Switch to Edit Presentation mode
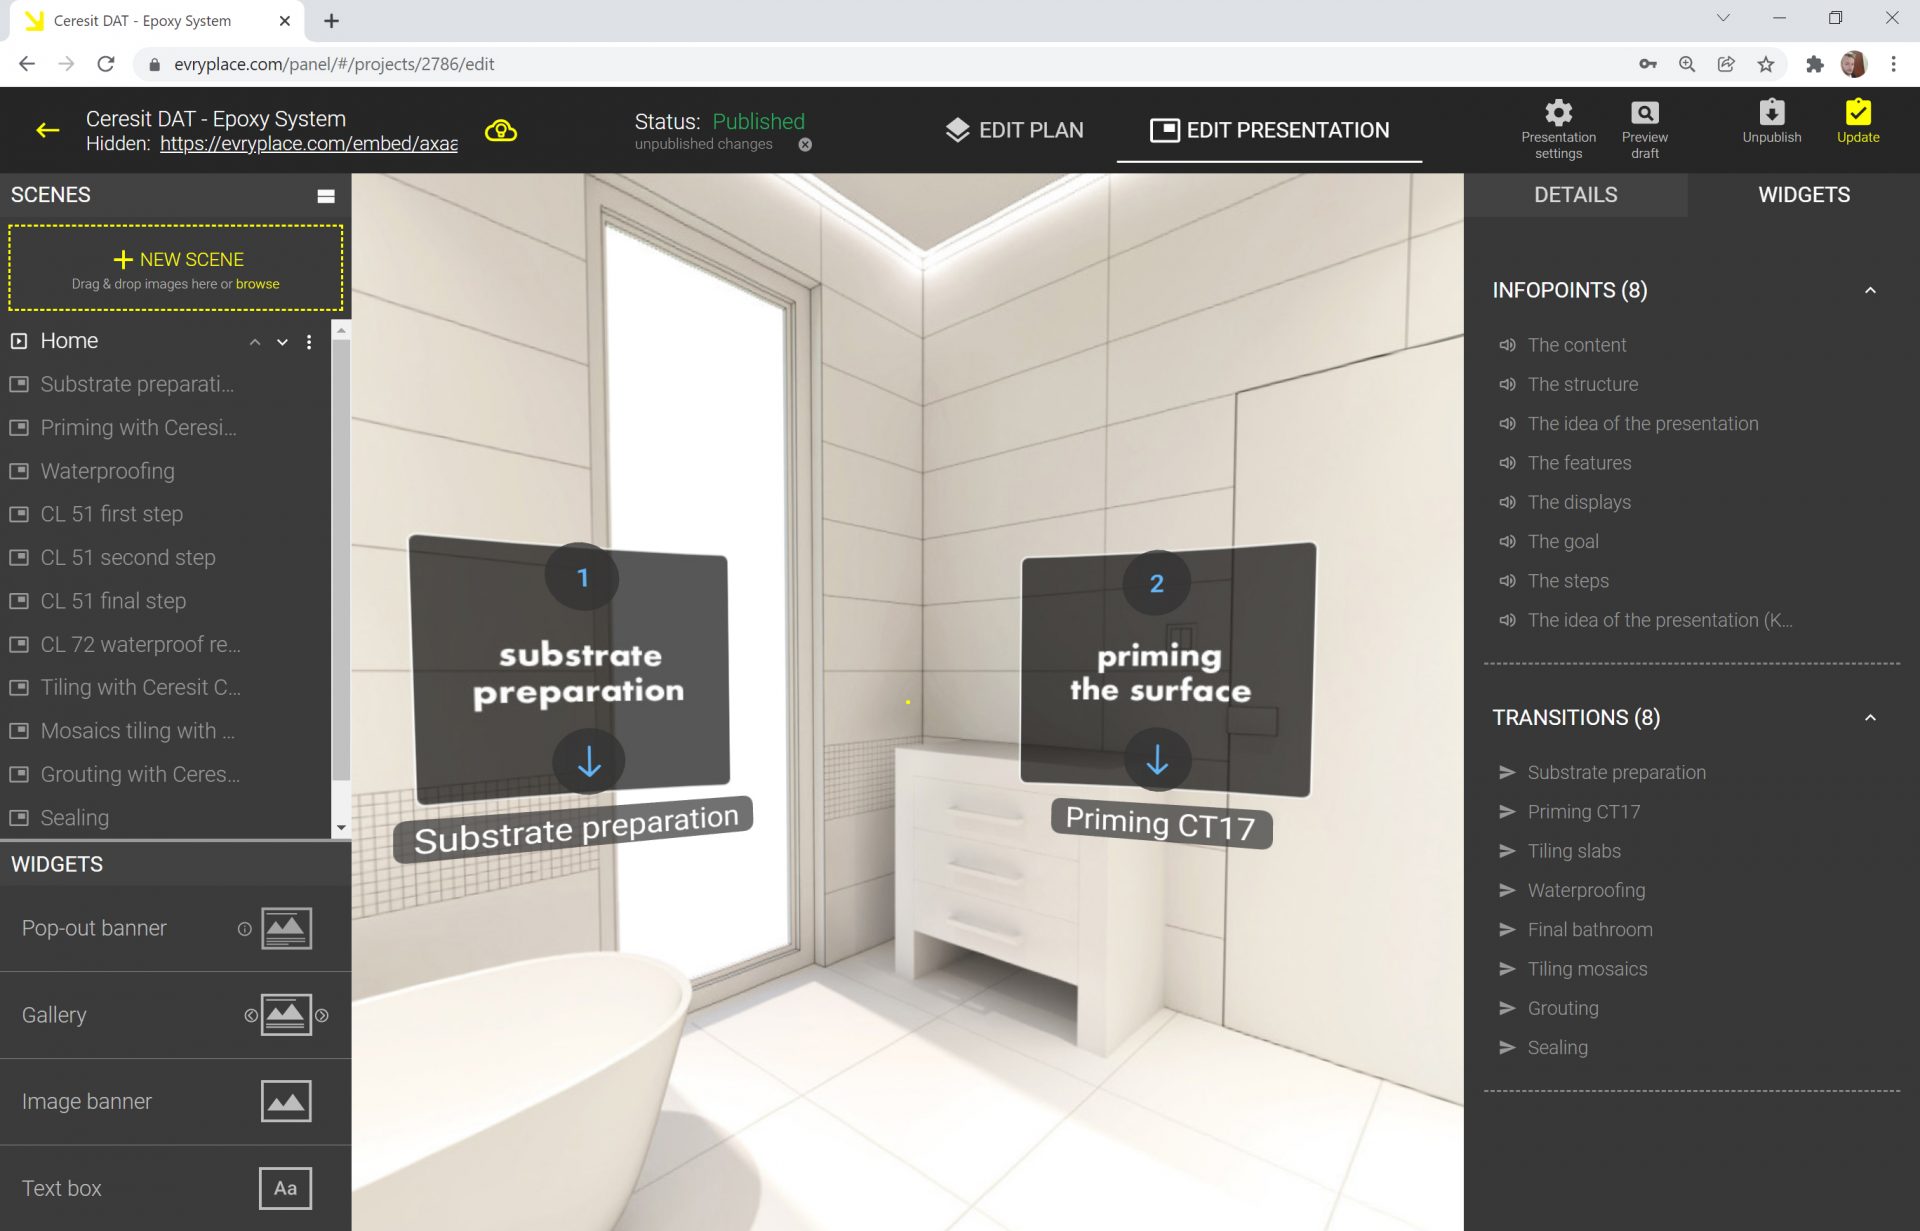Screen dimensions: 1920x1231 point(1269,130)
